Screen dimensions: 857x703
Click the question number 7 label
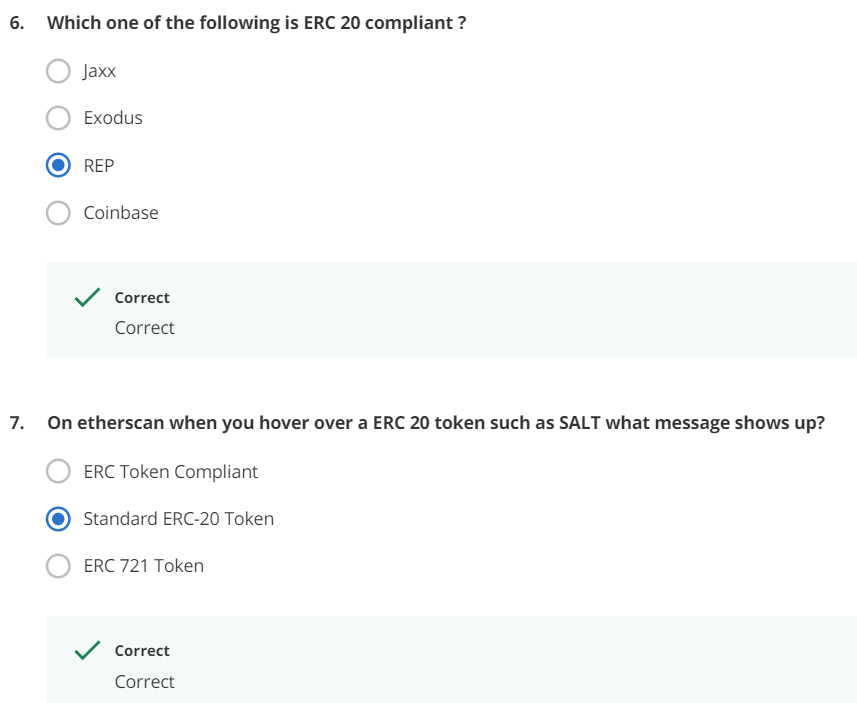pos(16,423)
